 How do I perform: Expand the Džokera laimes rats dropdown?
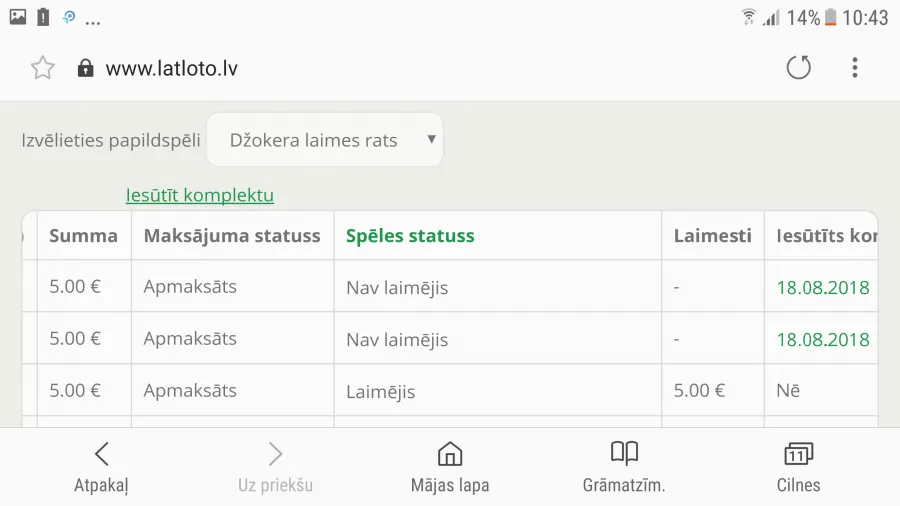325,140
